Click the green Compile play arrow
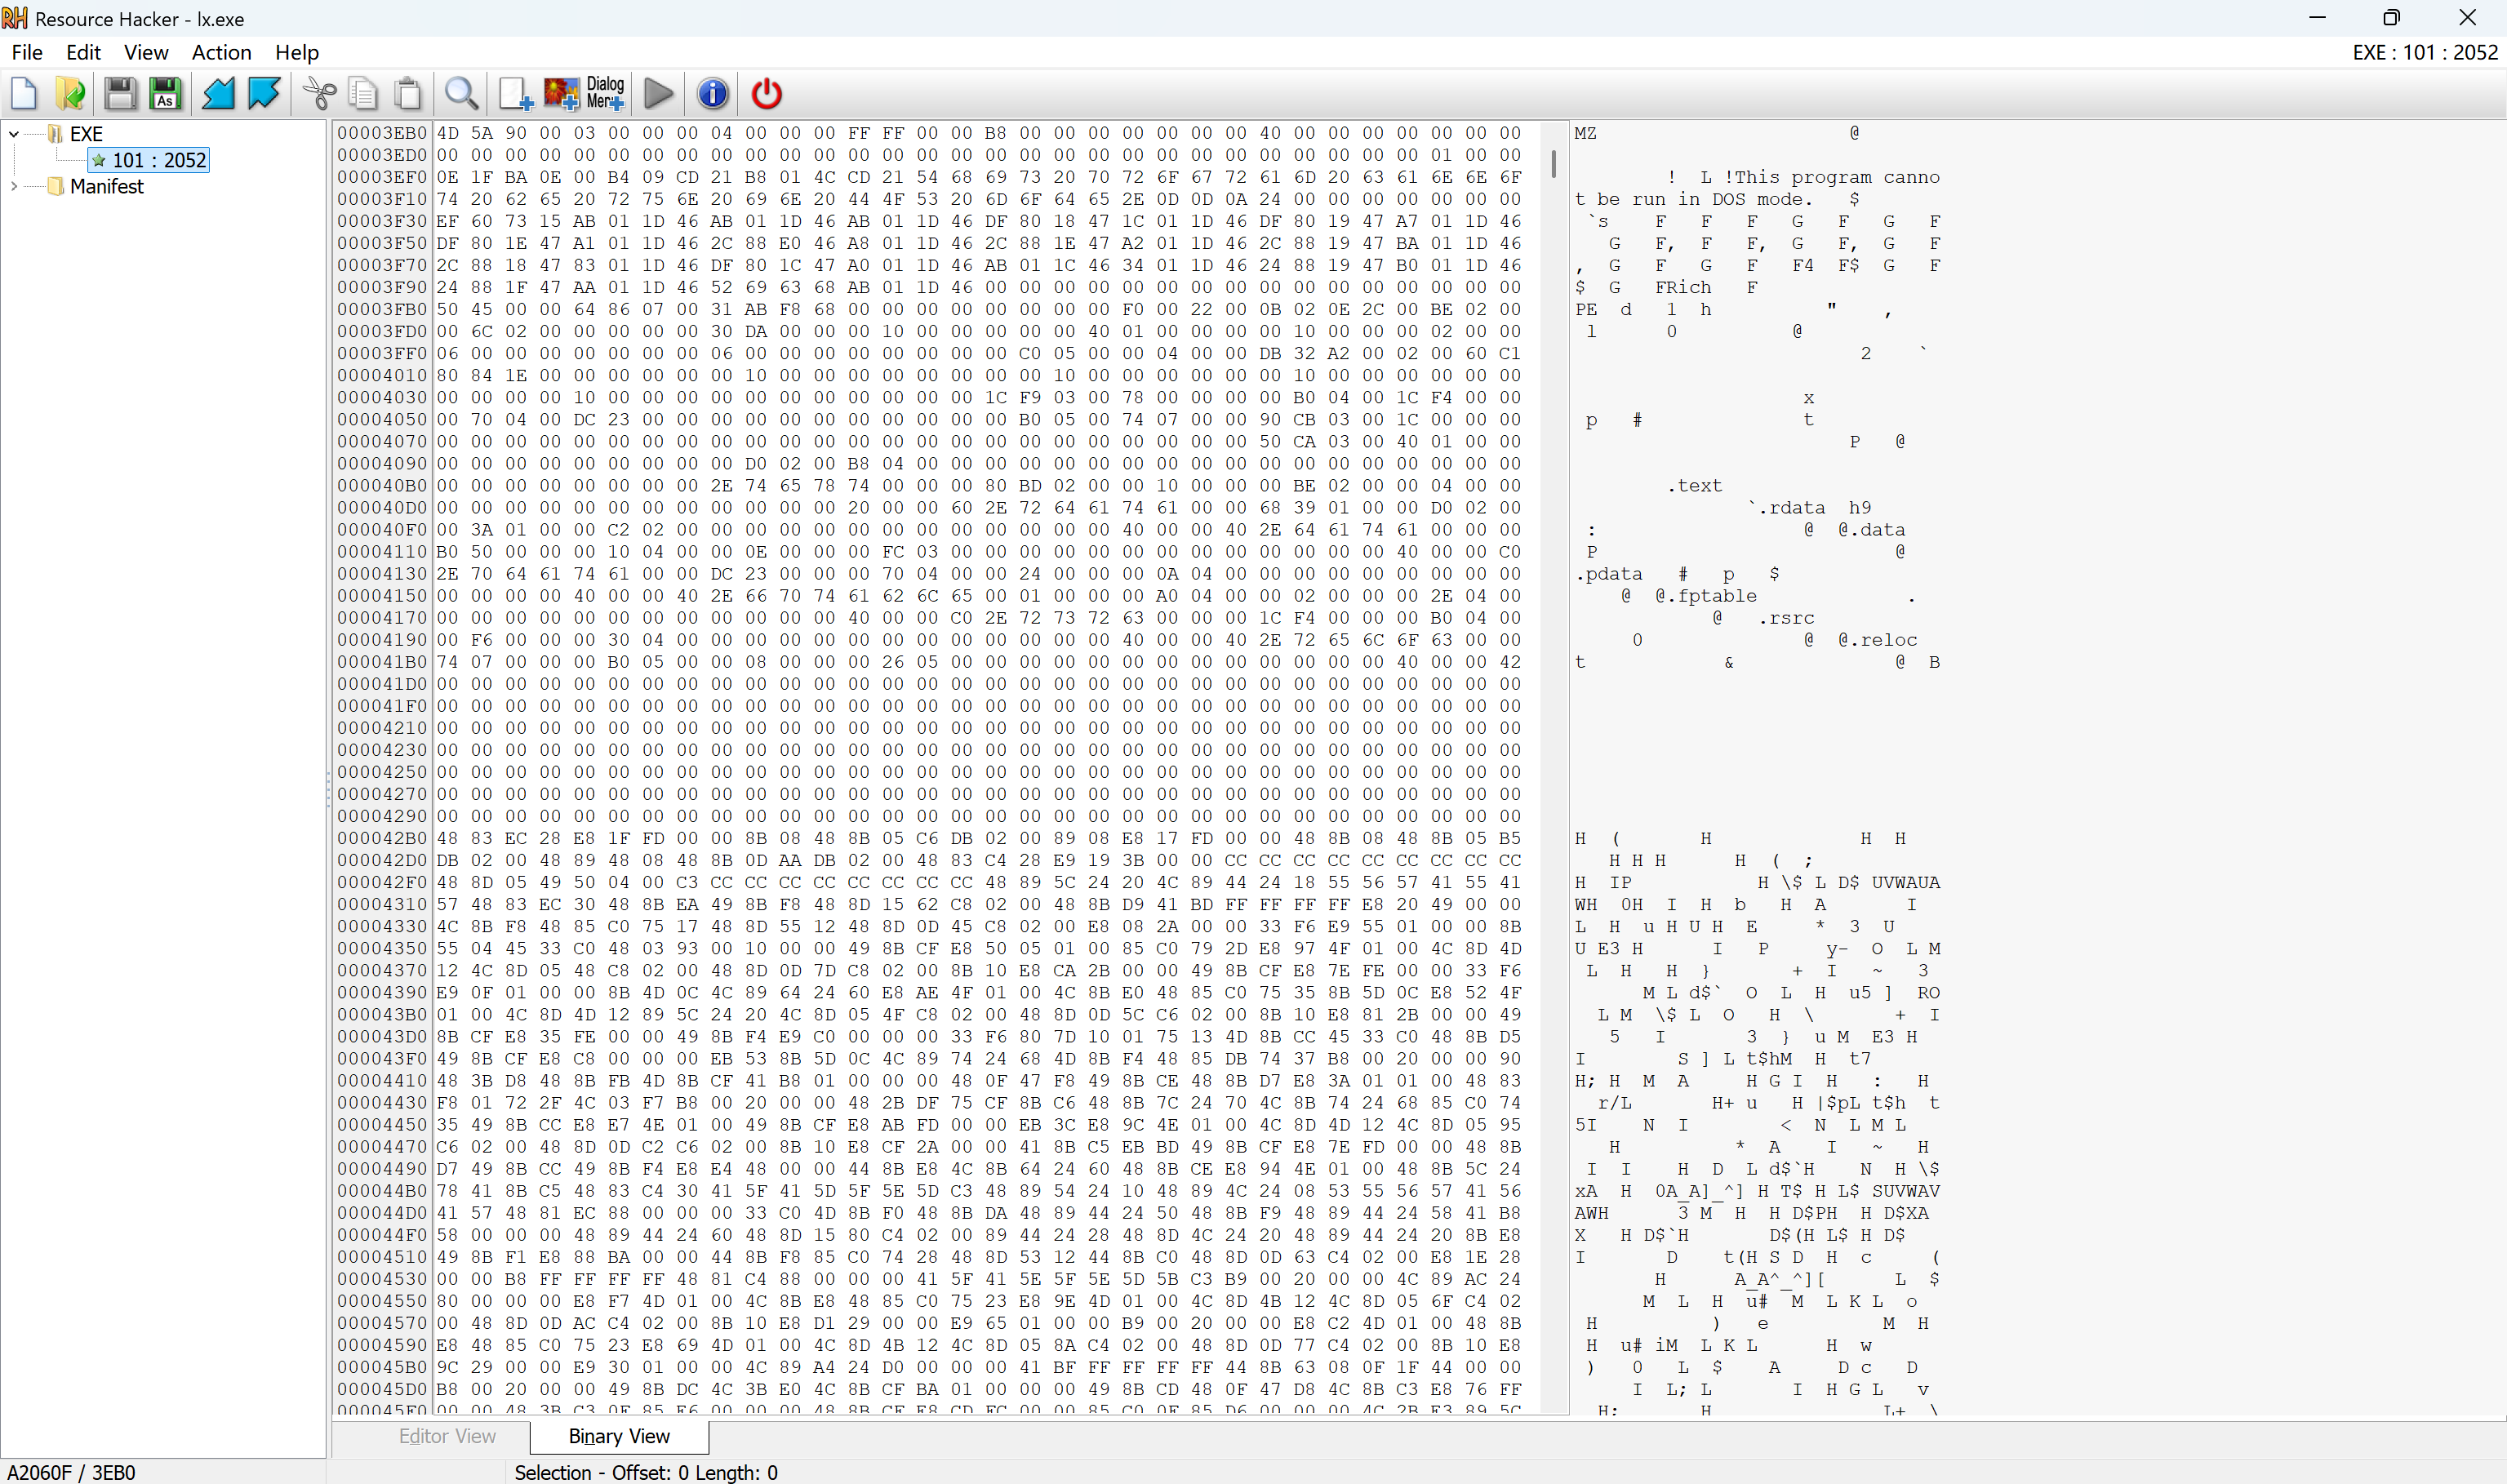Viewport: 2507px width, 1484px height. coord(658,94)
